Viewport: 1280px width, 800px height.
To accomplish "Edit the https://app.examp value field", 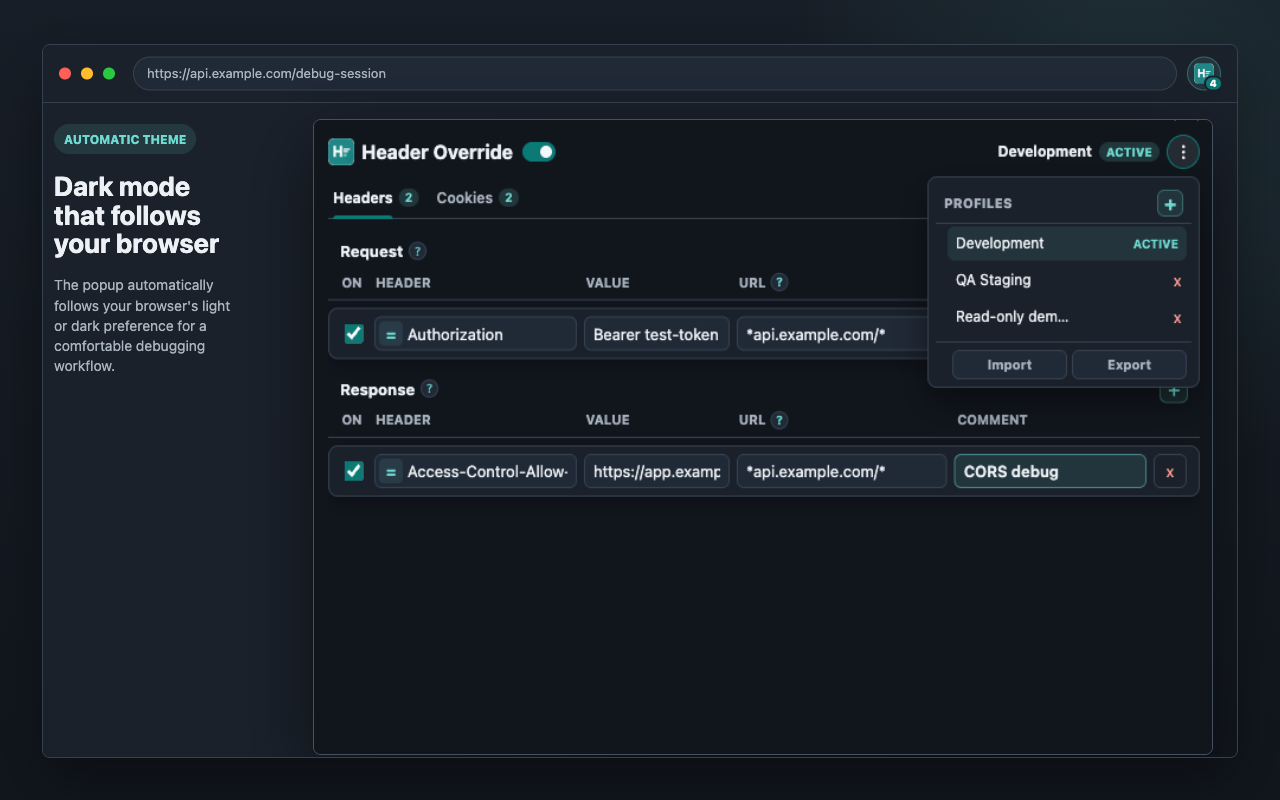I will (x=657, y=471).
